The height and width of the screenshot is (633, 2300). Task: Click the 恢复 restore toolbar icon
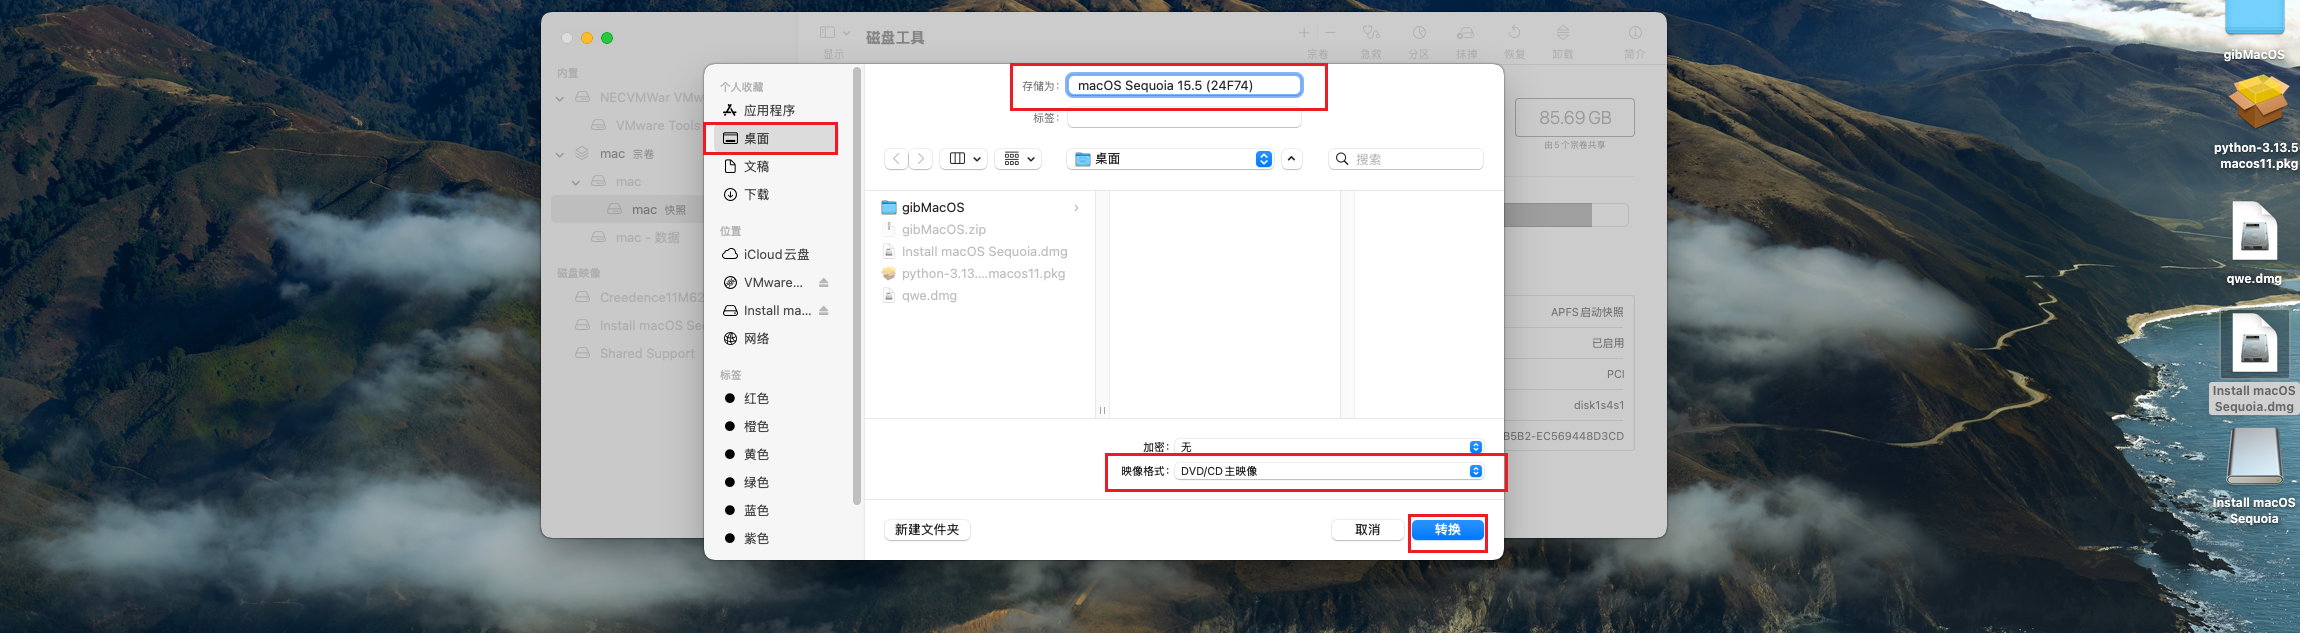(1515, 34)
